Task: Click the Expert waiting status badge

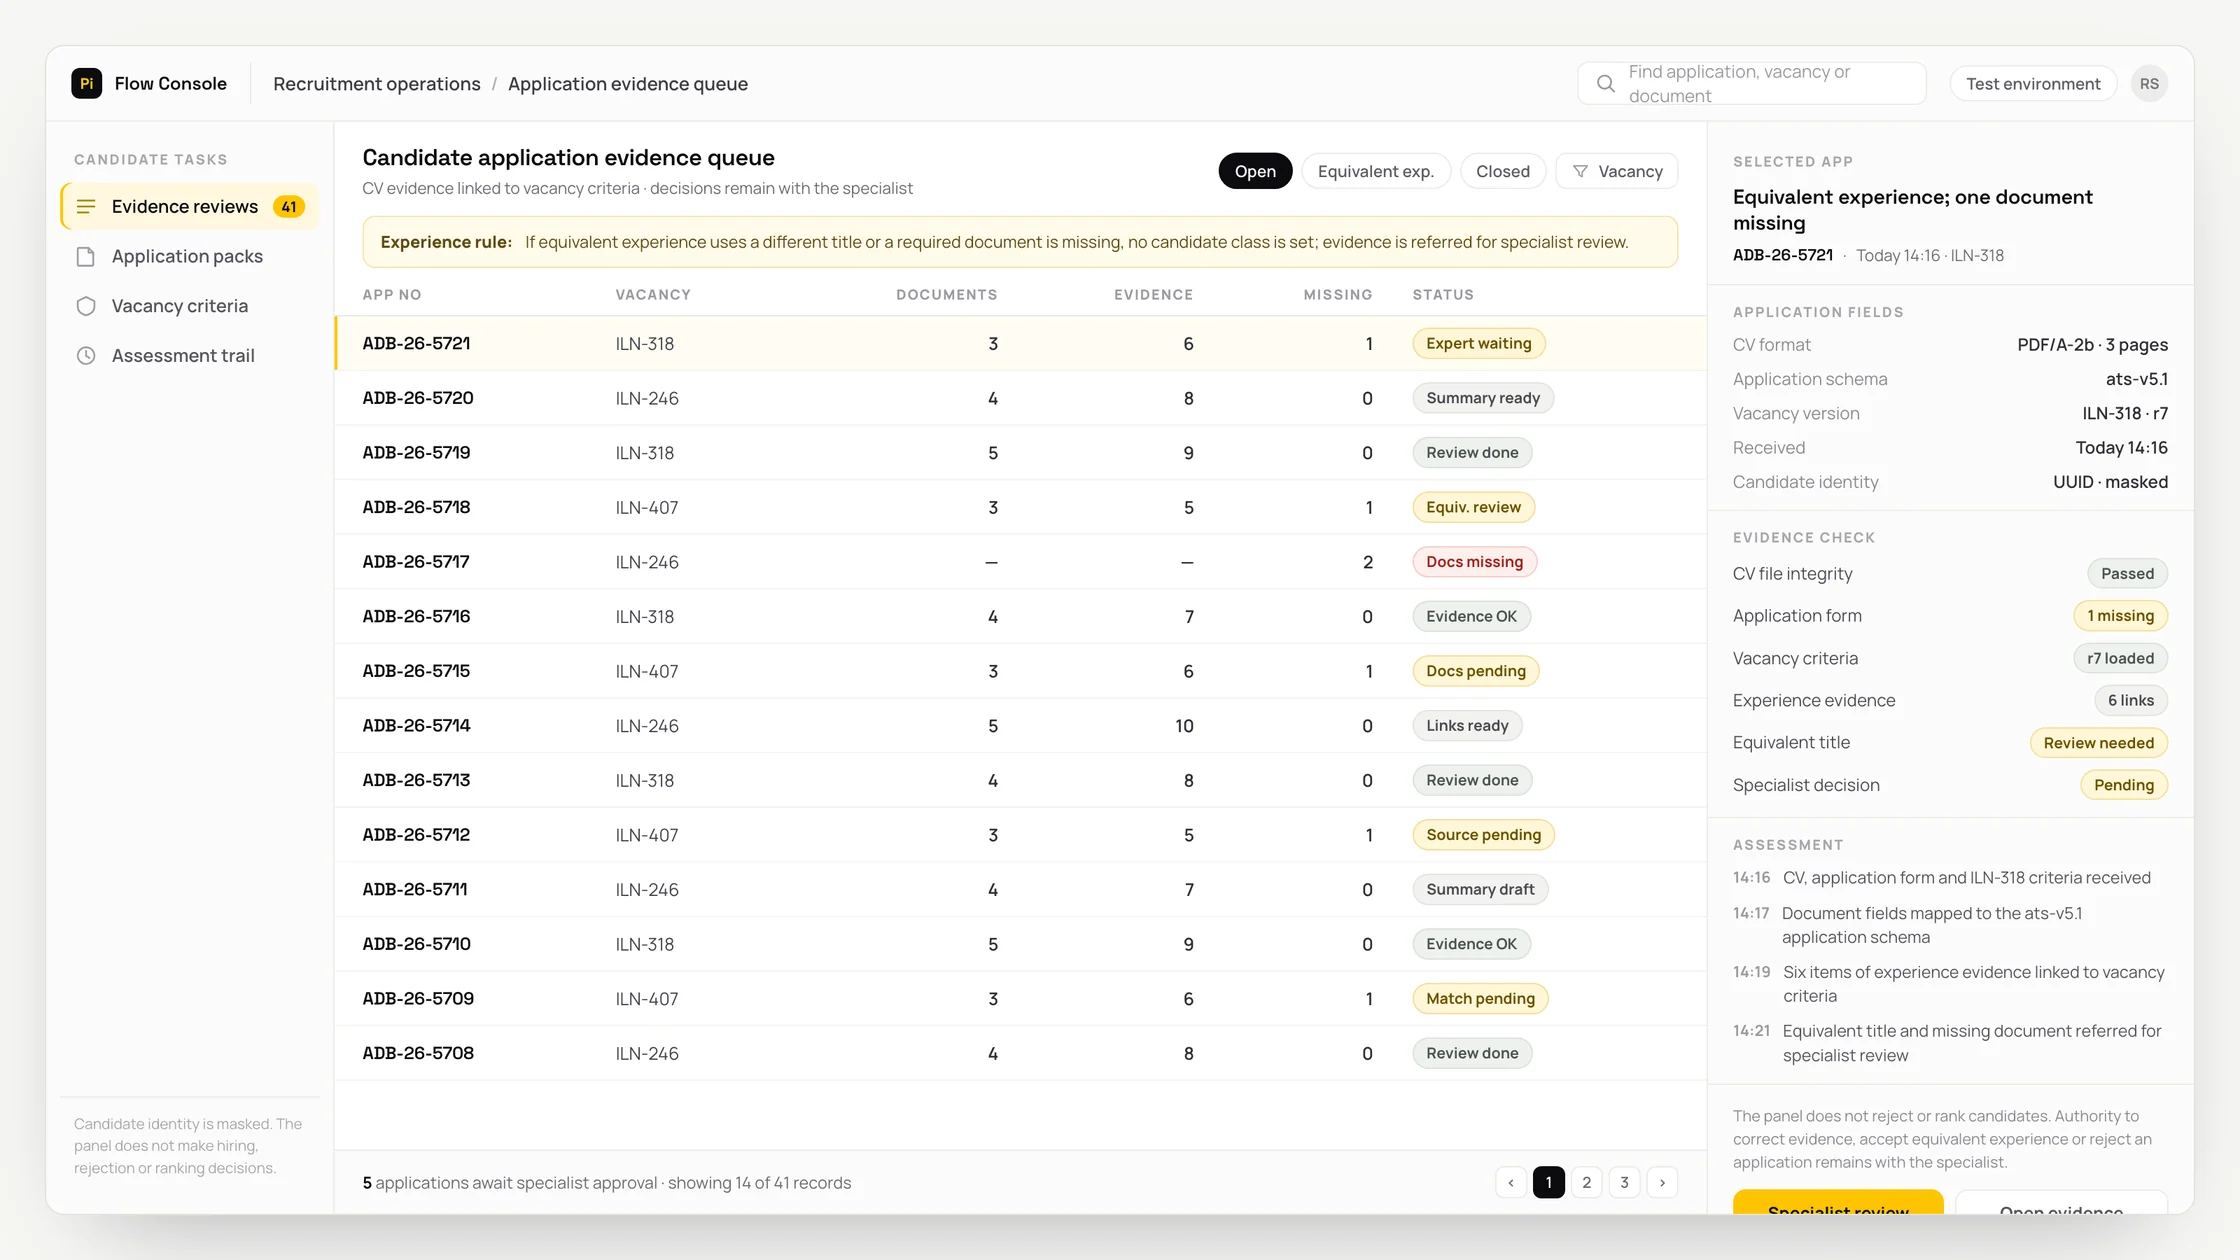Action: click(x=1478, y=344)
